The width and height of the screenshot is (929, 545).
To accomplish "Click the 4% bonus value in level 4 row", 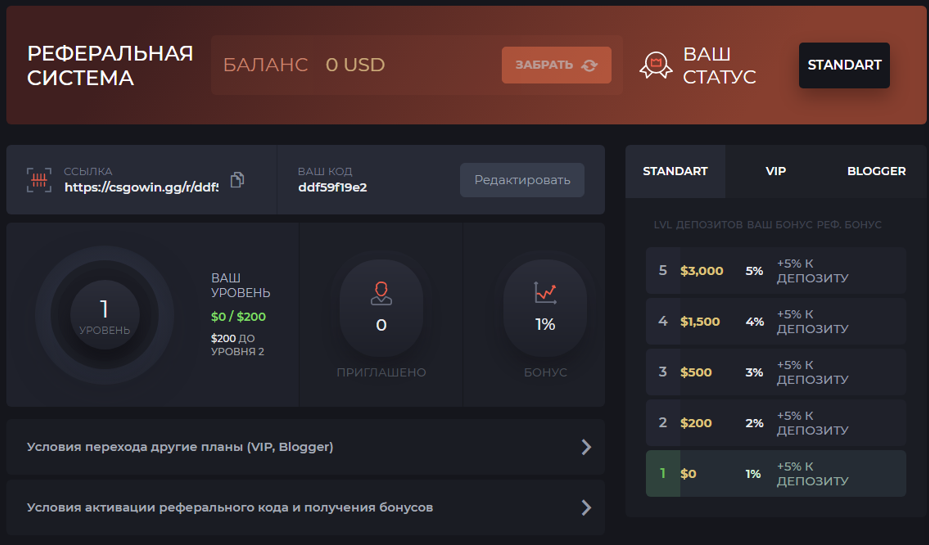I will (x=755, y=322).
